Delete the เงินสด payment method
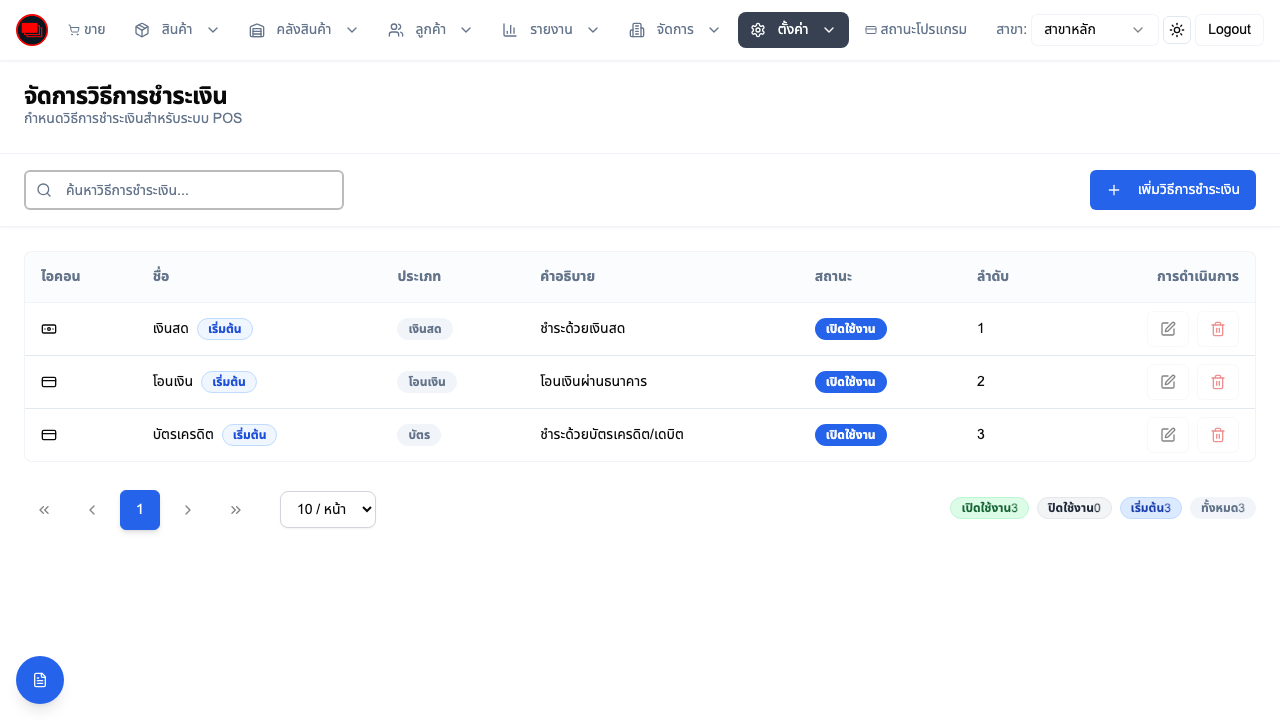Image resolution: width=1280 pixels, height=720 pixels. (1218, 329)
